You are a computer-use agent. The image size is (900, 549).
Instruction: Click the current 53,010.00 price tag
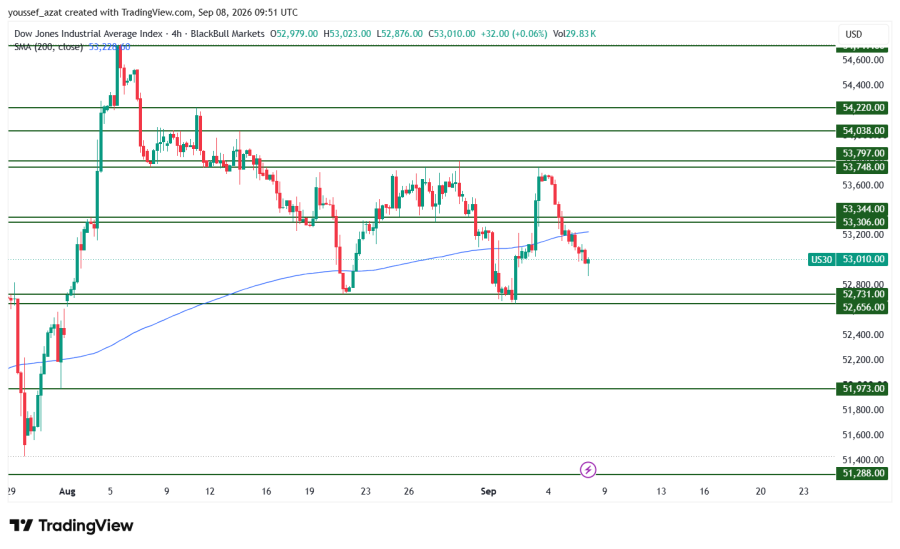tap(862, 260)
